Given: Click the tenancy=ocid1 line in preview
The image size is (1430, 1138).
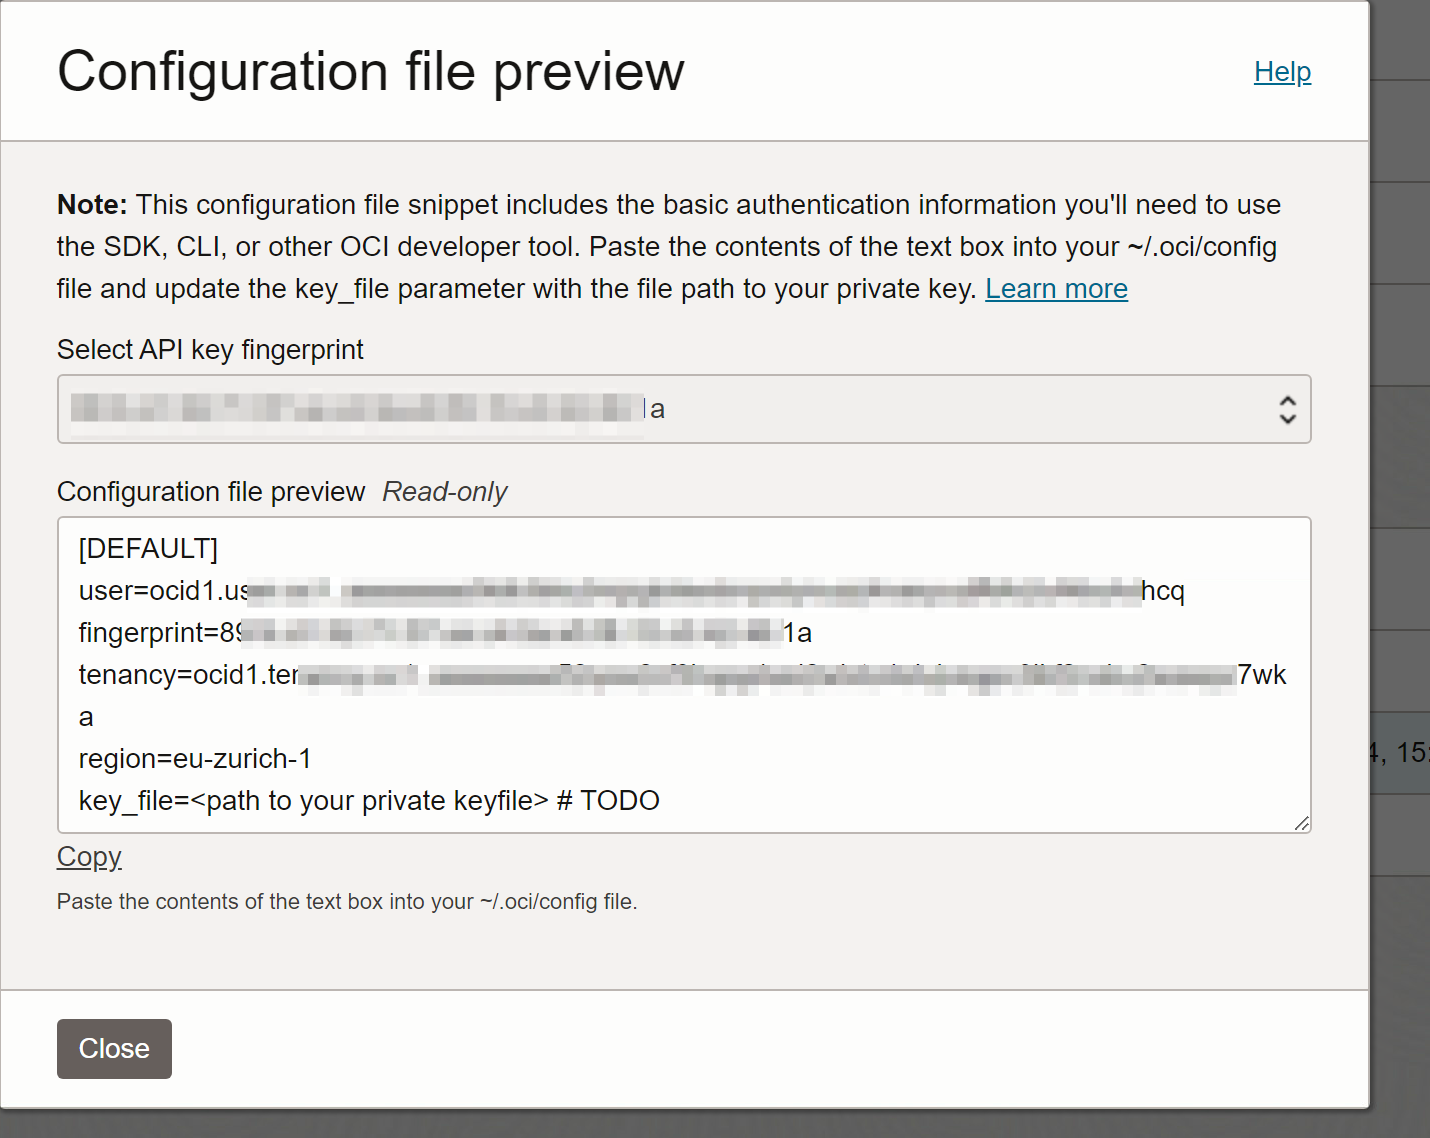Looking at the screenshot, I should (187, 675).
